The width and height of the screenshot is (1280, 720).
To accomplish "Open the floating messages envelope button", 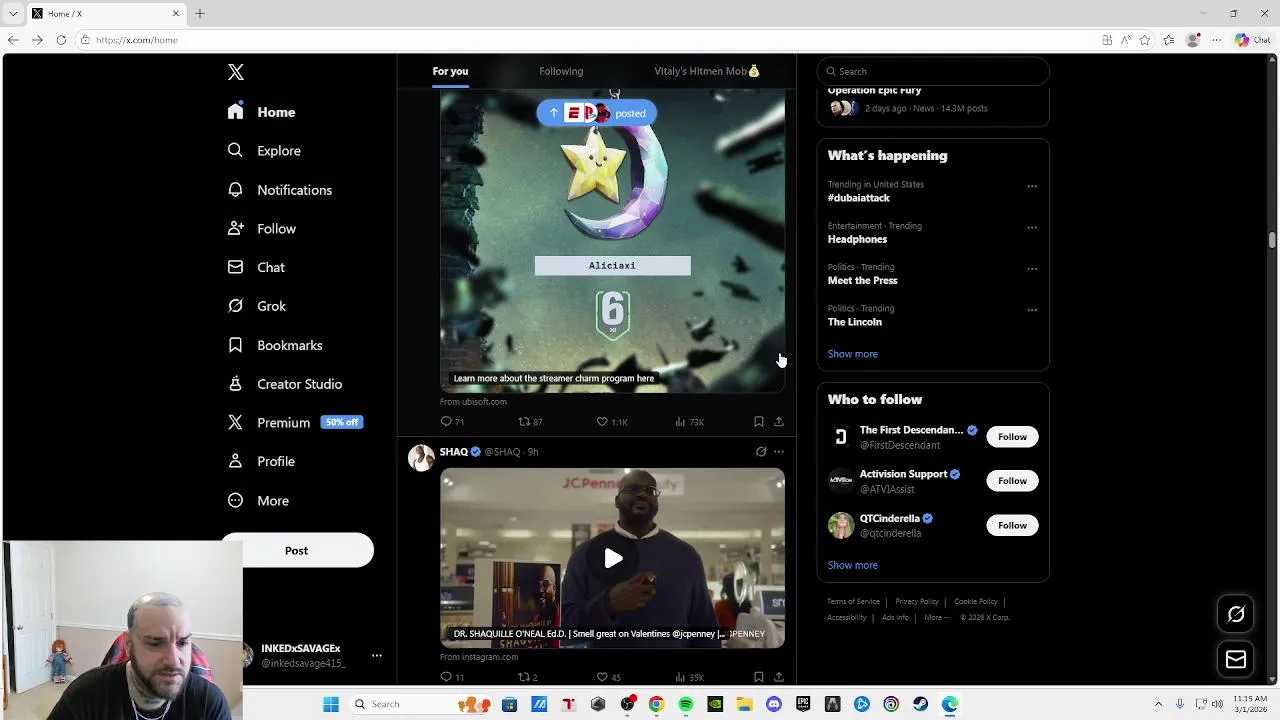I will pyautogui.click(x=1236, y=659).
